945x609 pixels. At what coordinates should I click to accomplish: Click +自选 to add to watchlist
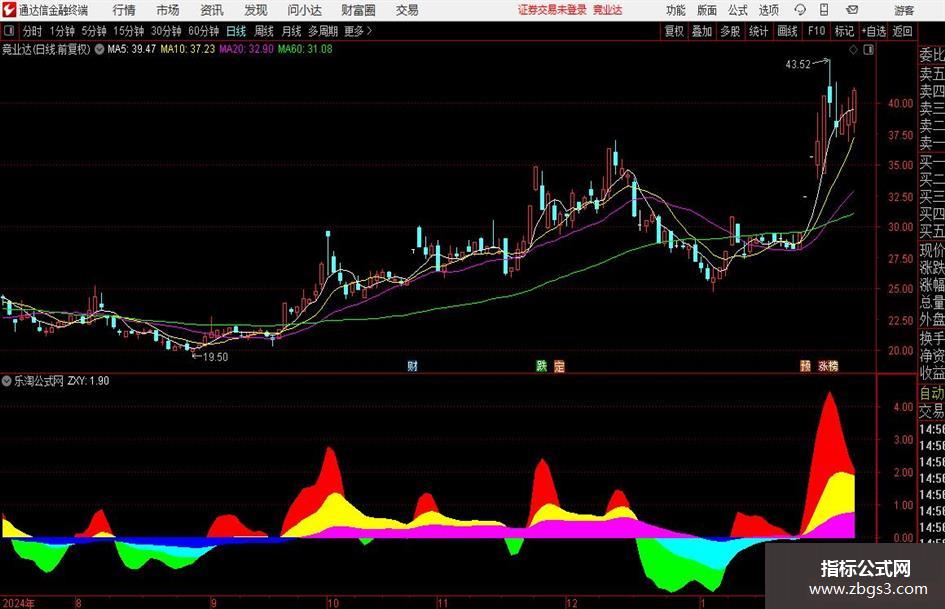coord(873,31)
